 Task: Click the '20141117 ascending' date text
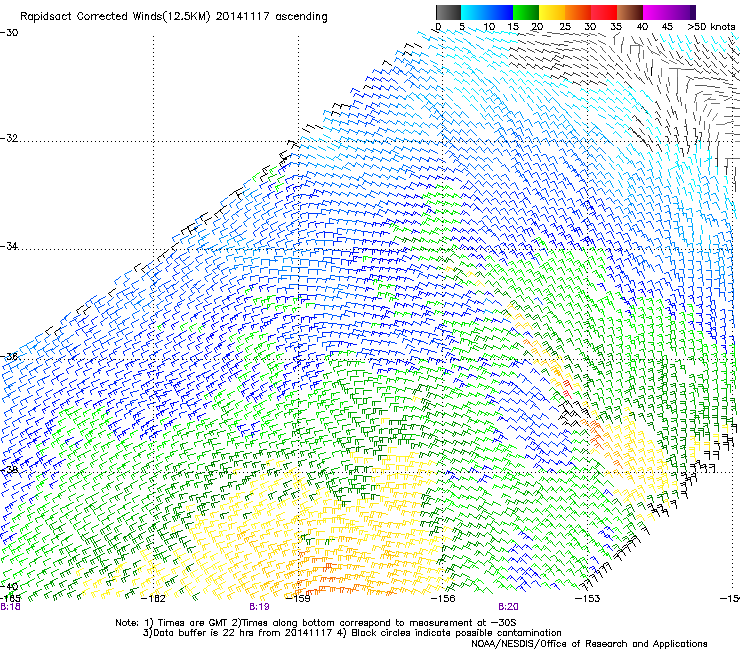click(271, 17)
